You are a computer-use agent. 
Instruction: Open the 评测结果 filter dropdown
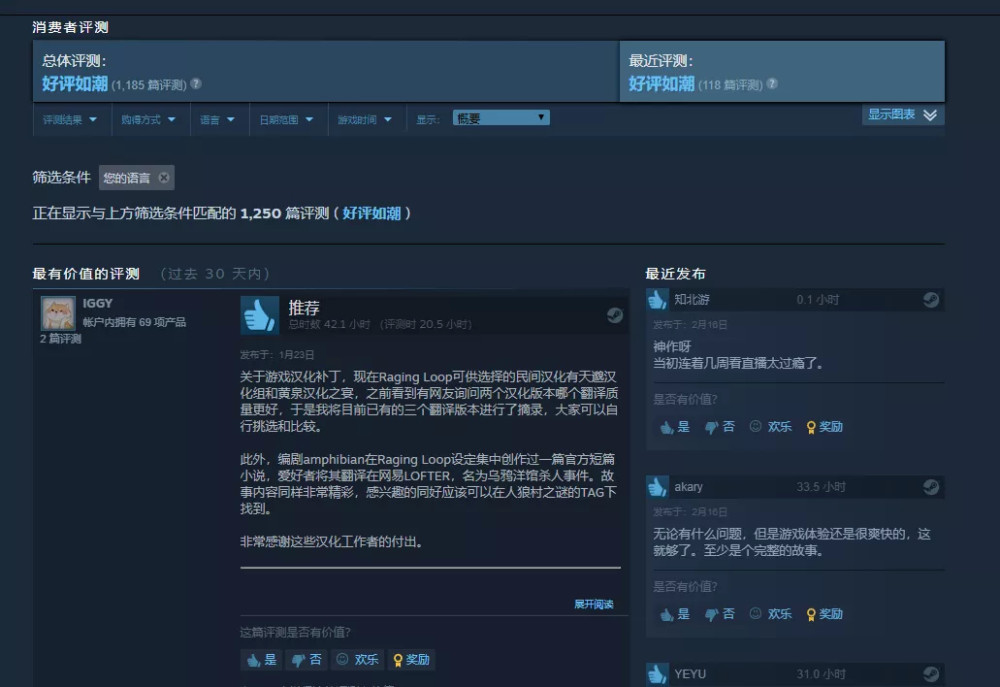pyautogui.click(x=70, y=118)
